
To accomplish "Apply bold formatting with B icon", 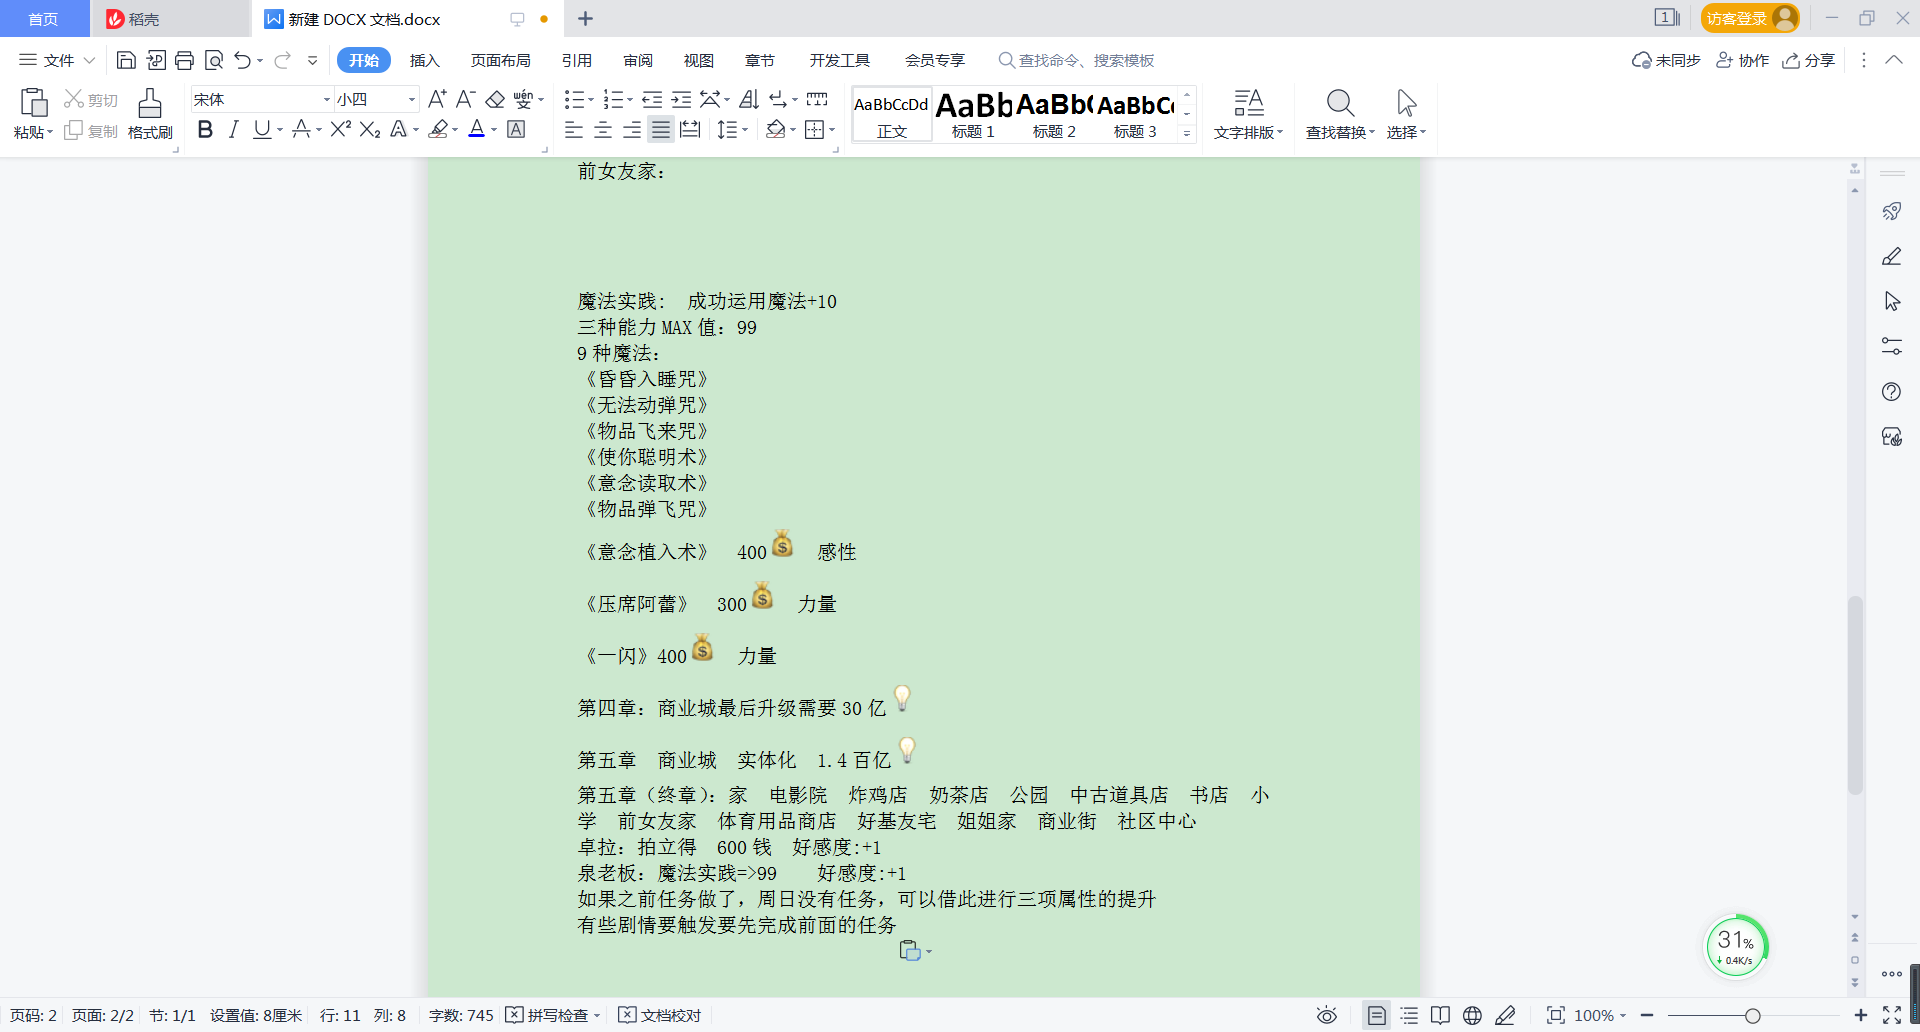I will coord(205,130).
